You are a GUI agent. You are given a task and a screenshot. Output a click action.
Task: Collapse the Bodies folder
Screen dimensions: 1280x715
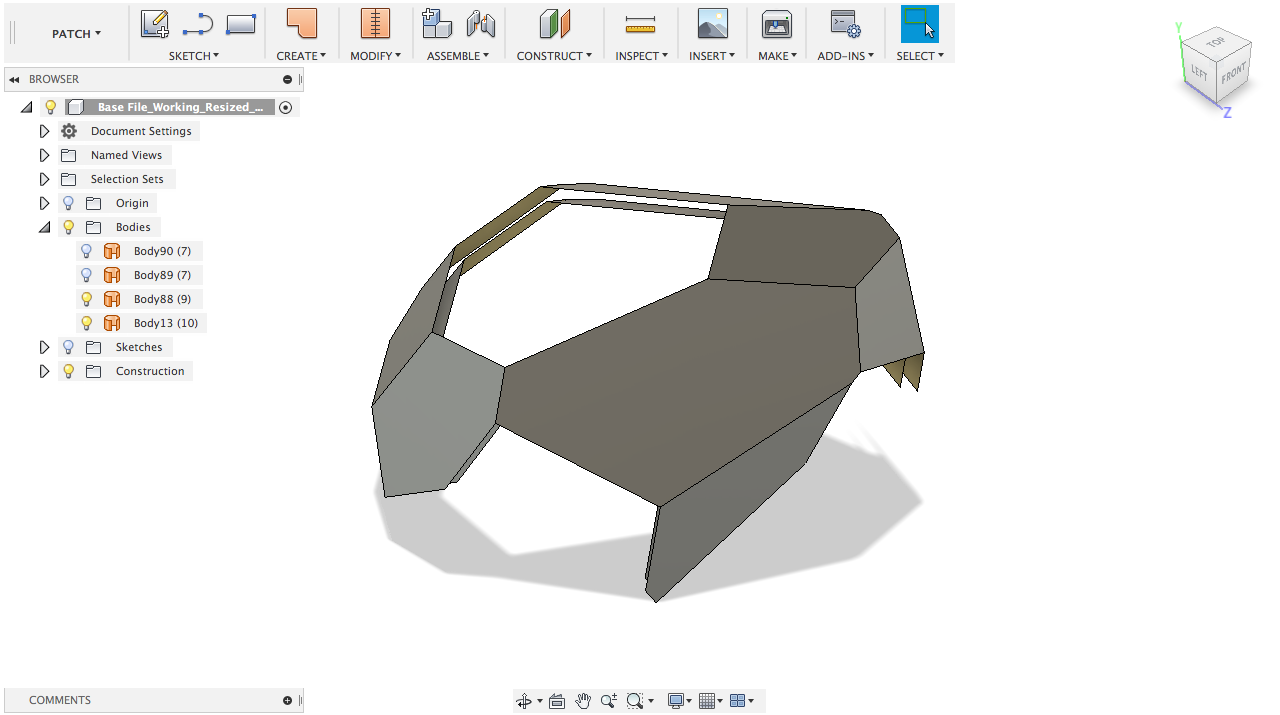44,227
